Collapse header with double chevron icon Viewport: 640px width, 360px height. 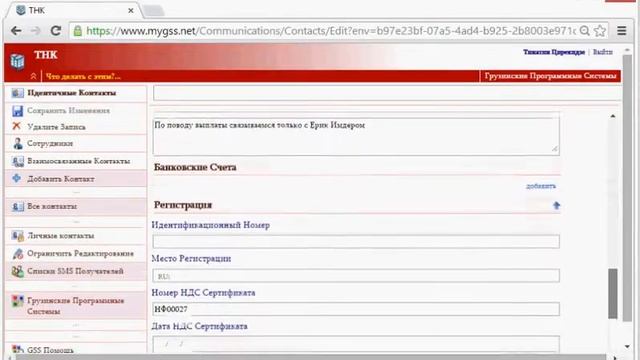click(x=33, y=76)
